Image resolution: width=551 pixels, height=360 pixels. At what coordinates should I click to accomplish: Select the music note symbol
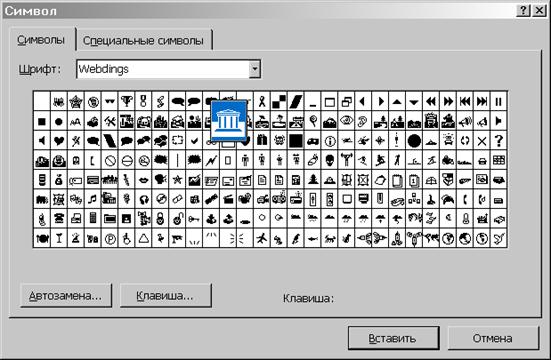[x=93, y=200]
